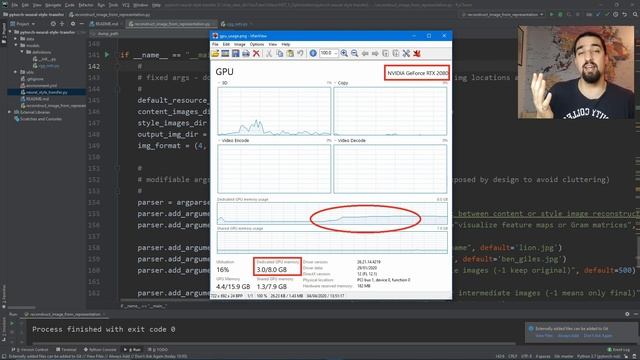Click the blue Information icon in IrfanView
Image resolution: width=640 pixels, height=360 pixels.
313,53
